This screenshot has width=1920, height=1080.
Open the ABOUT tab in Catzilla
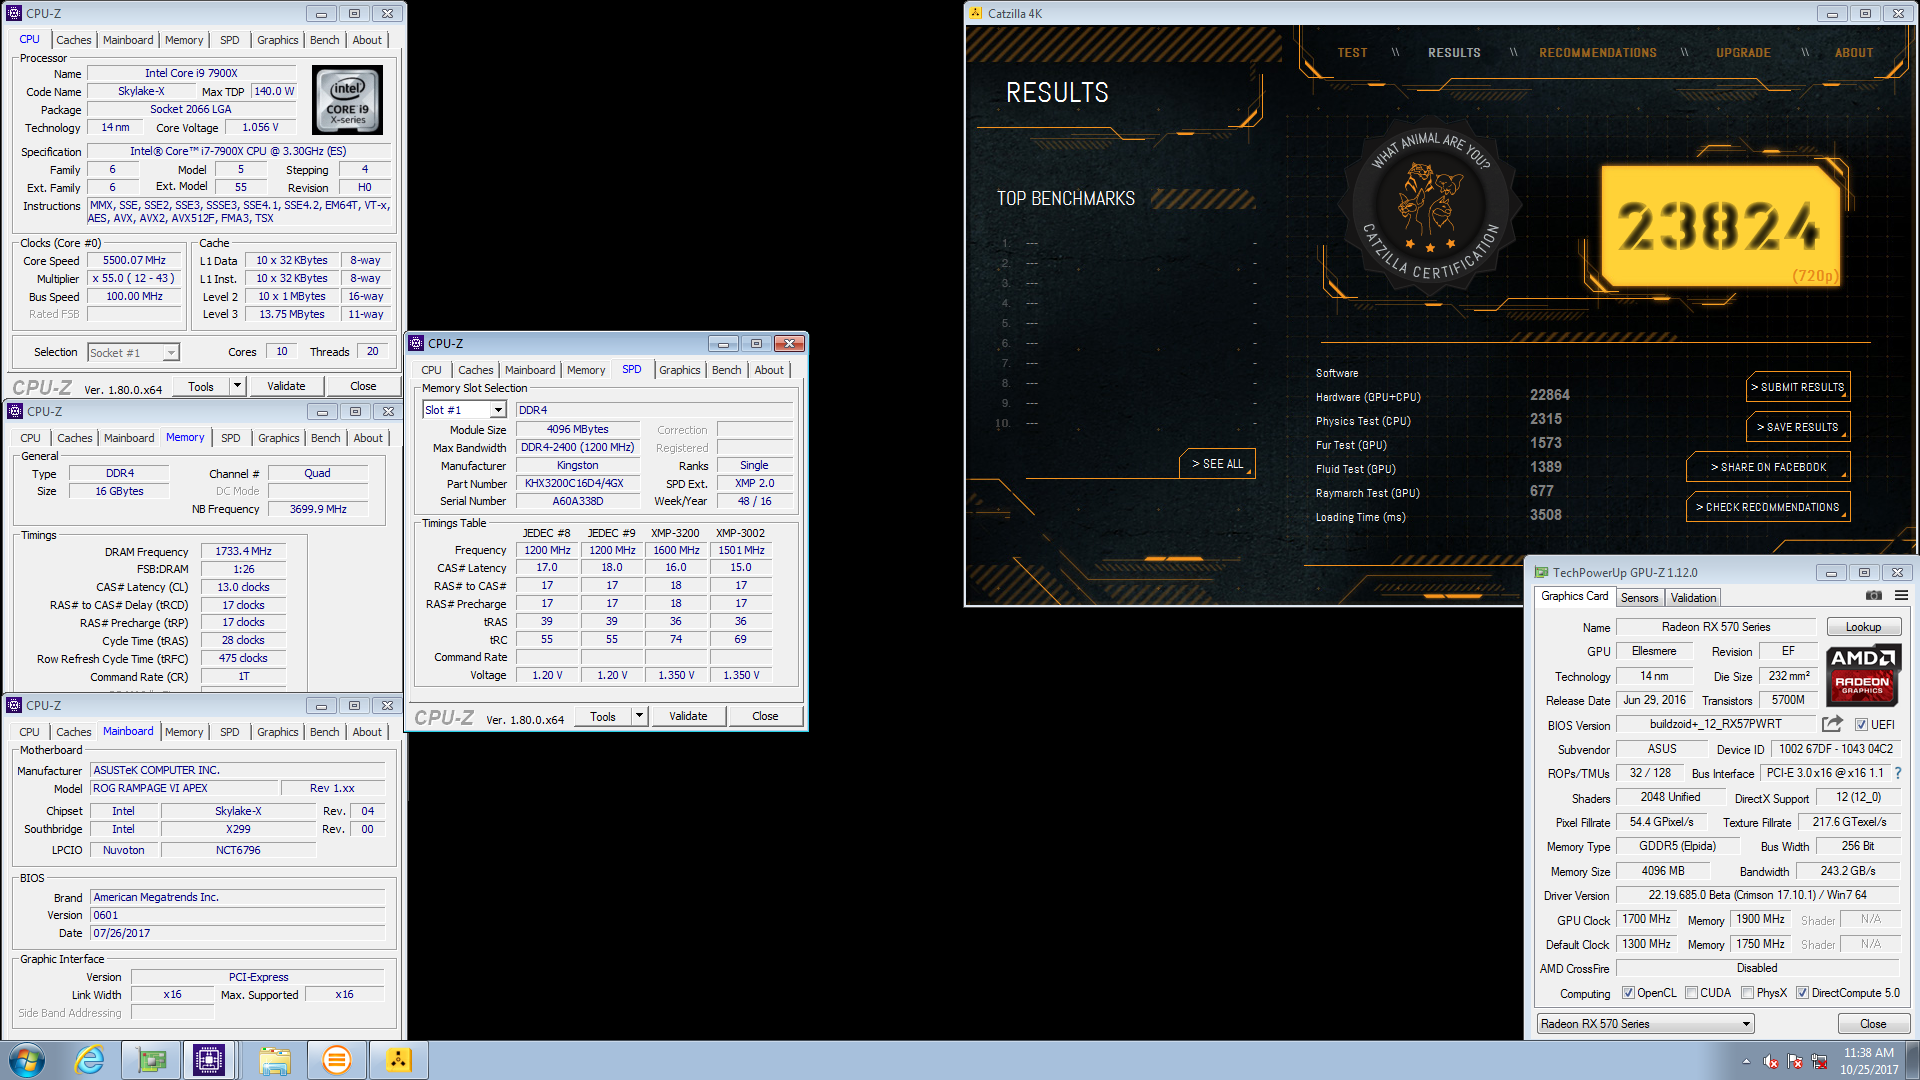1853,53
